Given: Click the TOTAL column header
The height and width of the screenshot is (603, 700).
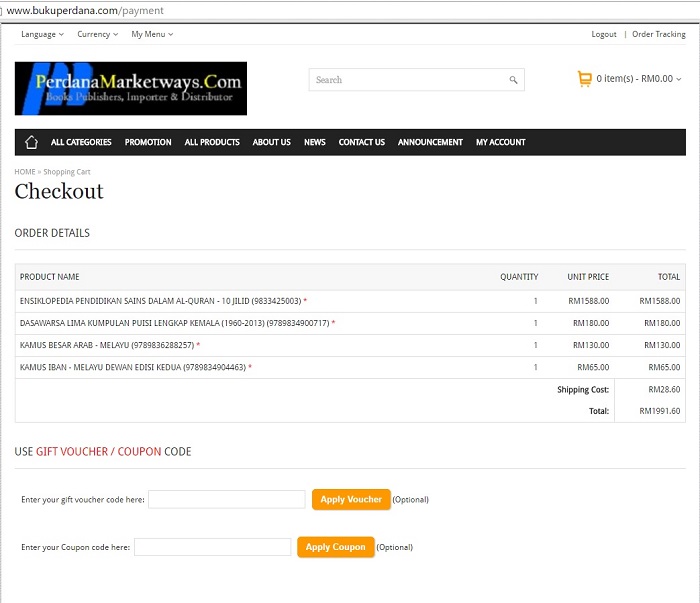Looking at the screenshot, I should pyautogui.click(x=669, y=277).
